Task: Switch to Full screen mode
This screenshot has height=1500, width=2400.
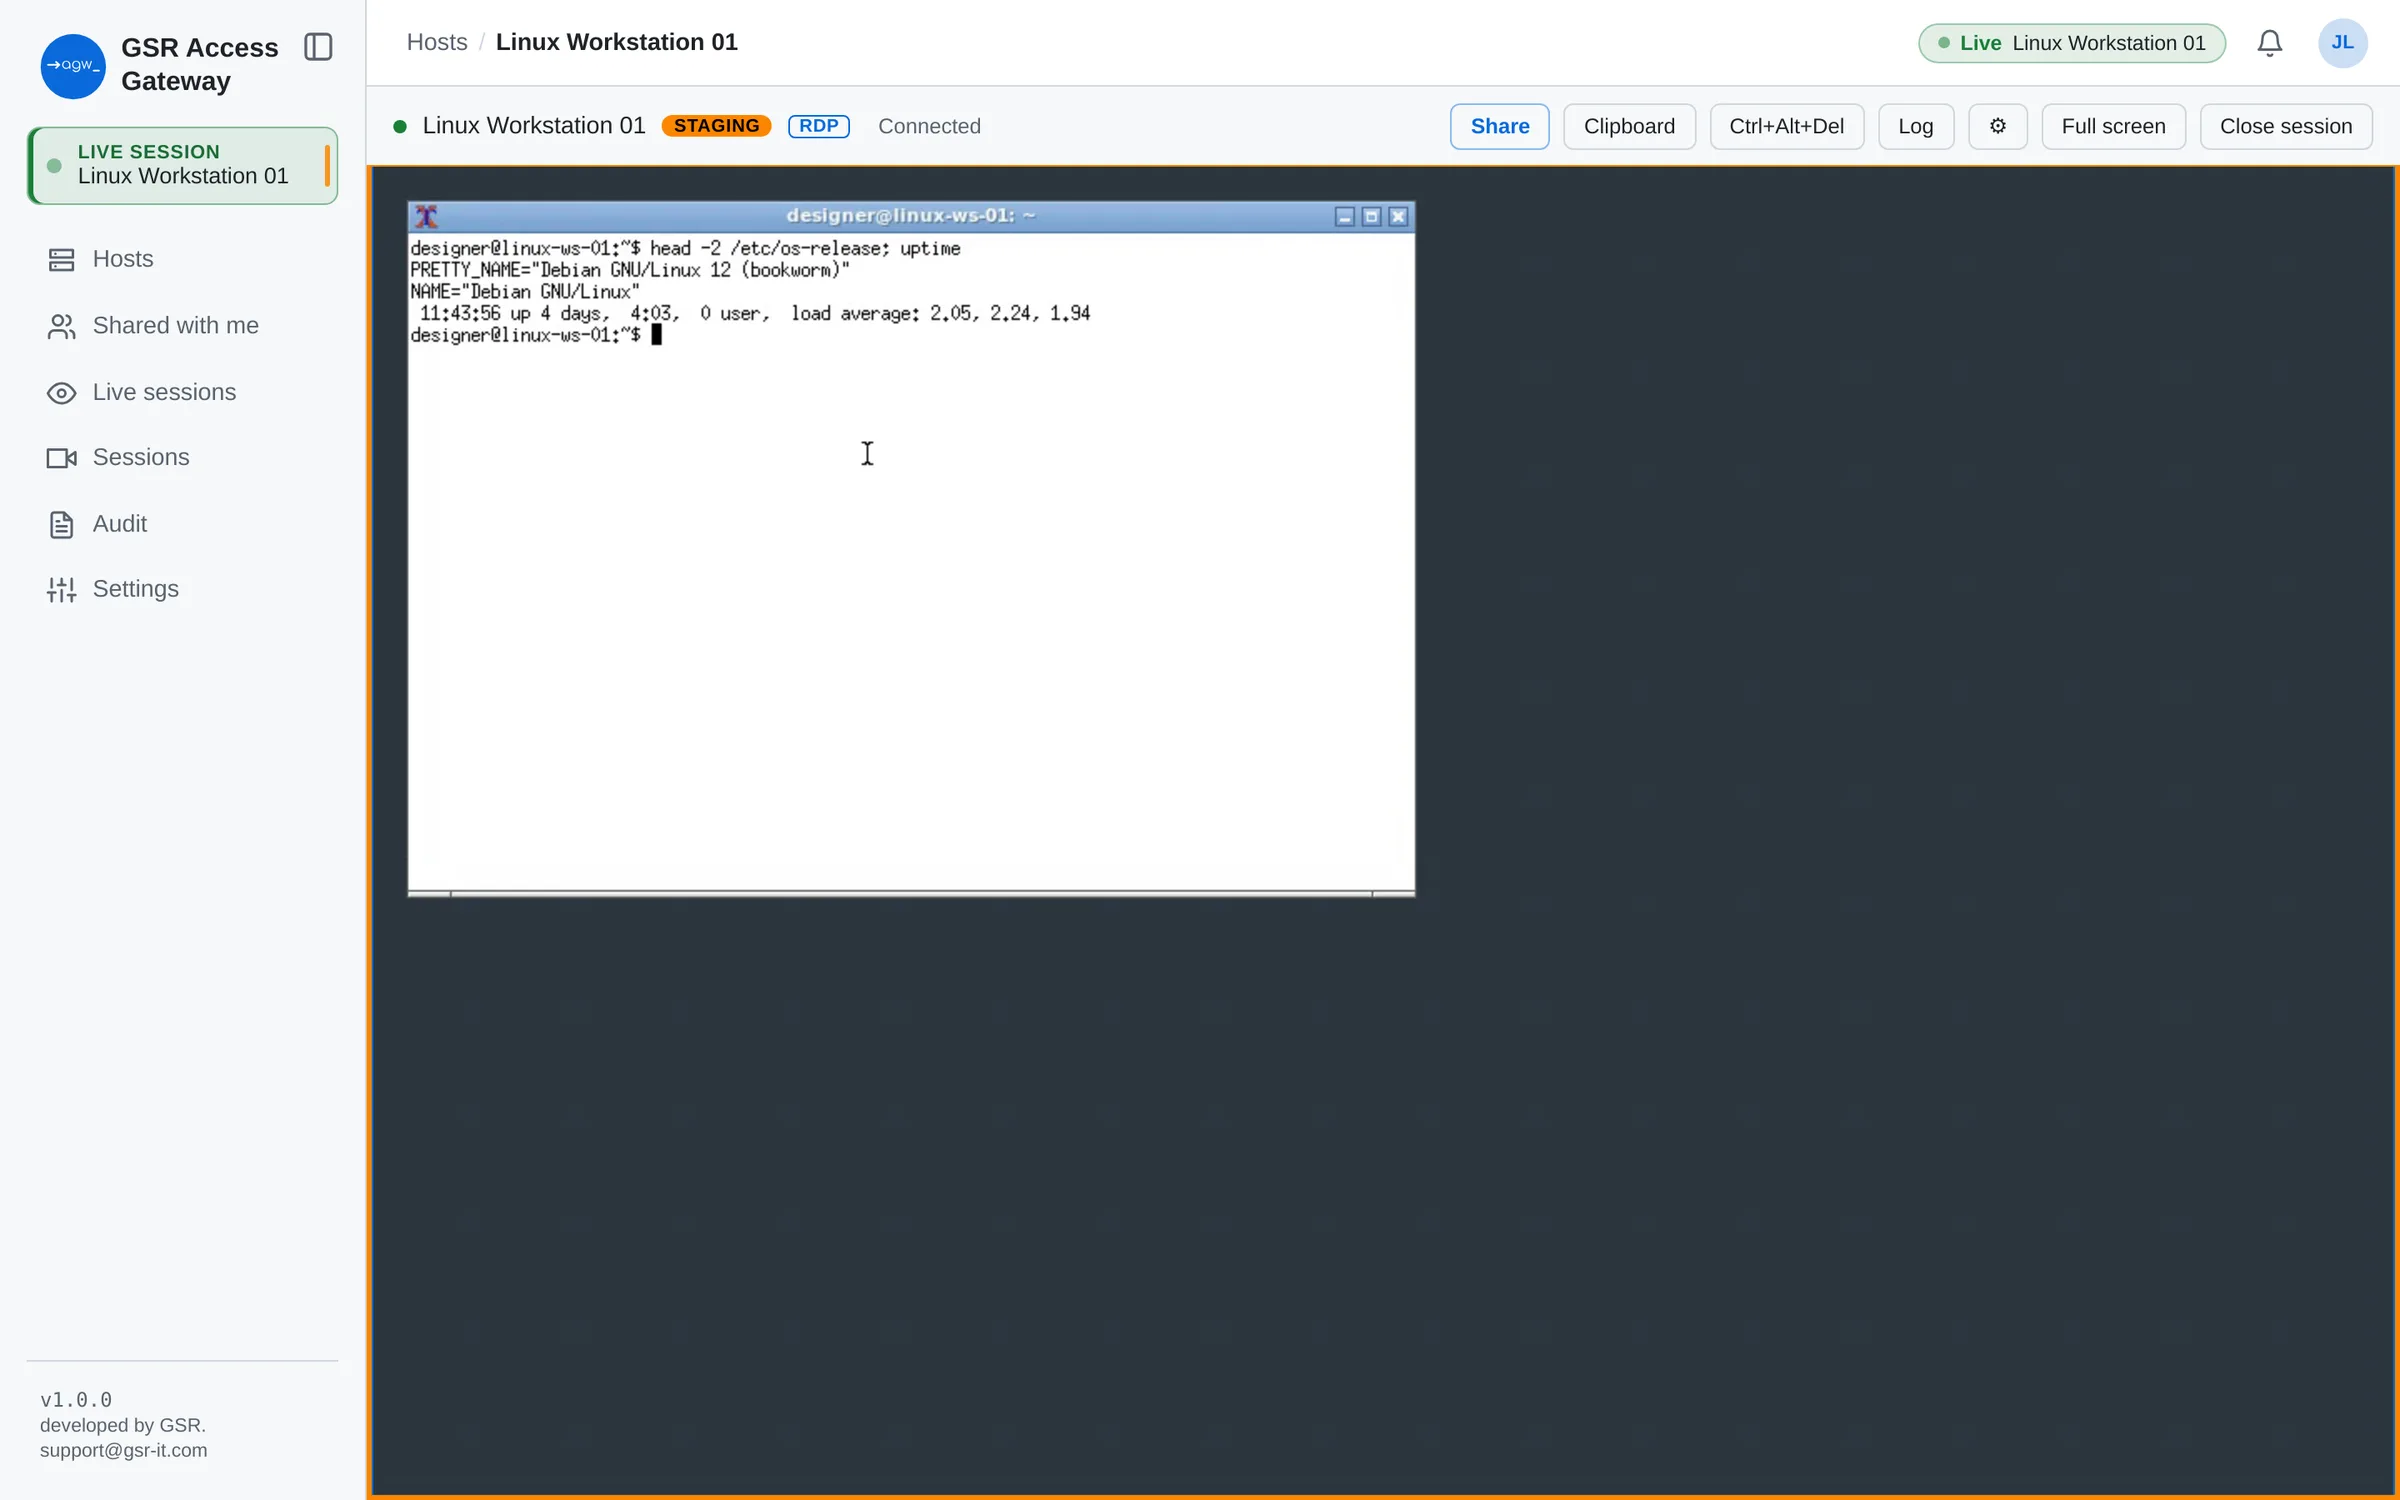Action: pyautogui.click(x=2113, y=126)
